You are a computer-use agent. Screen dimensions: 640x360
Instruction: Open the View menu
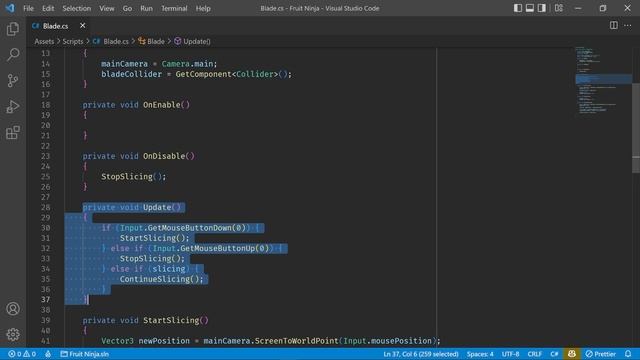pyautogui.click(x=107, y=8)
